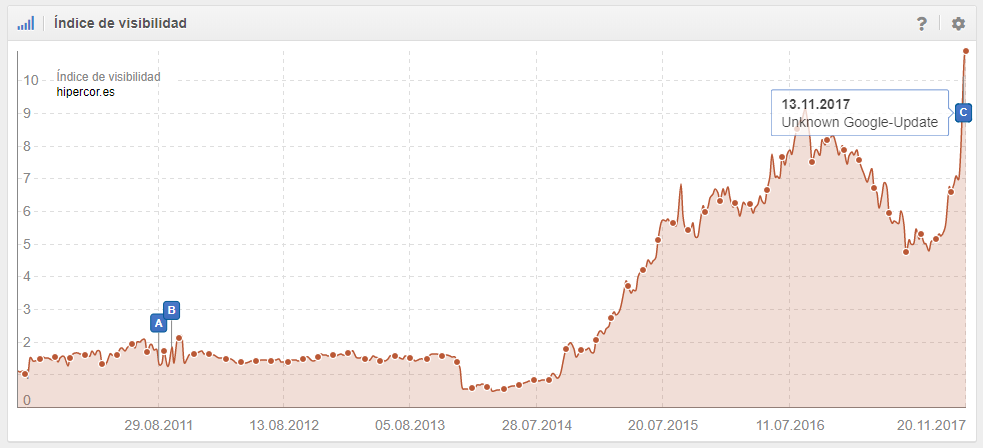Click the 05.08.2013 axis date
The width and height of the screenshot is (983, 448).
click(410, 425)
